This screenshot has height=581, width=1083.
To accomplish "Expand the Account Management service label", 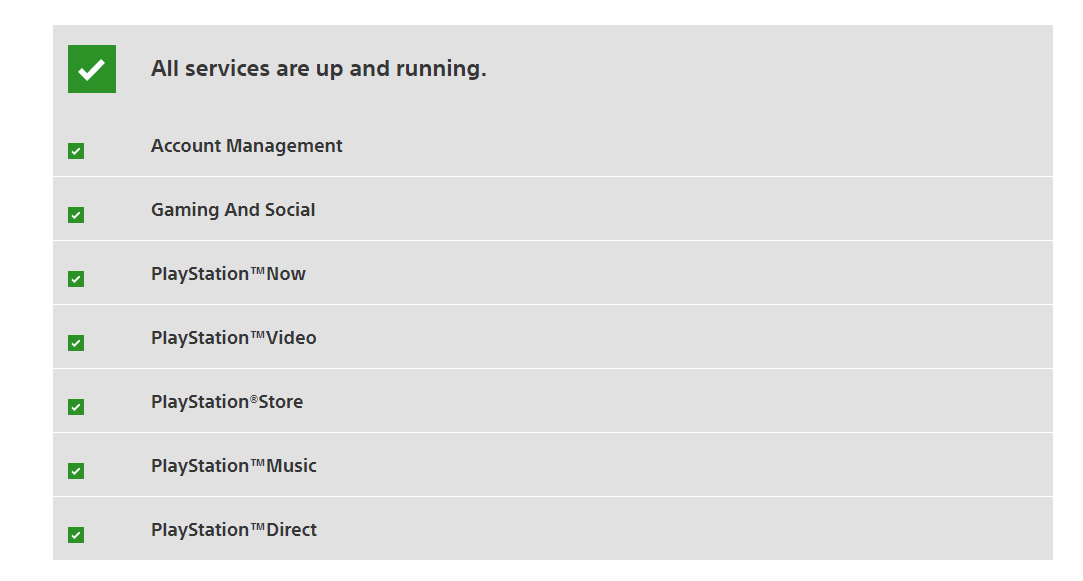I will click(x=246, y=146).
